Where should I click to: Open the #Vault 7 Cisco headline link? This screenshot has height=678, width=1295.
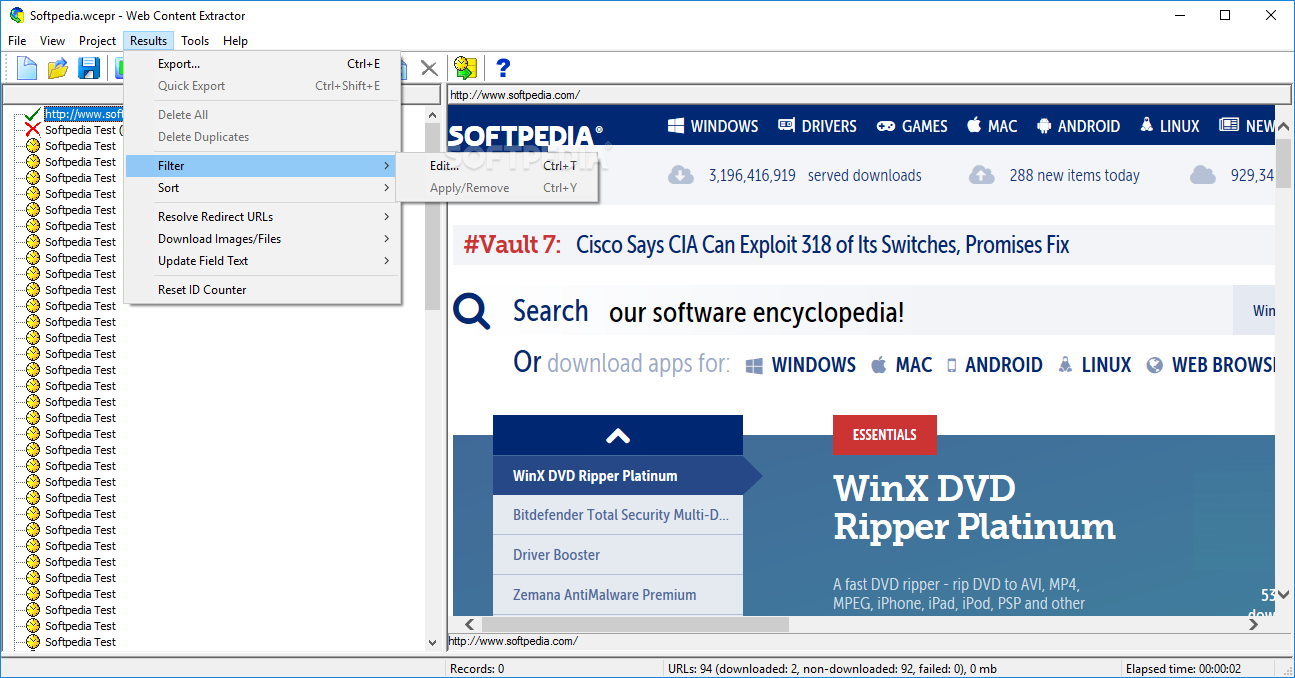(x=766, y=245)
